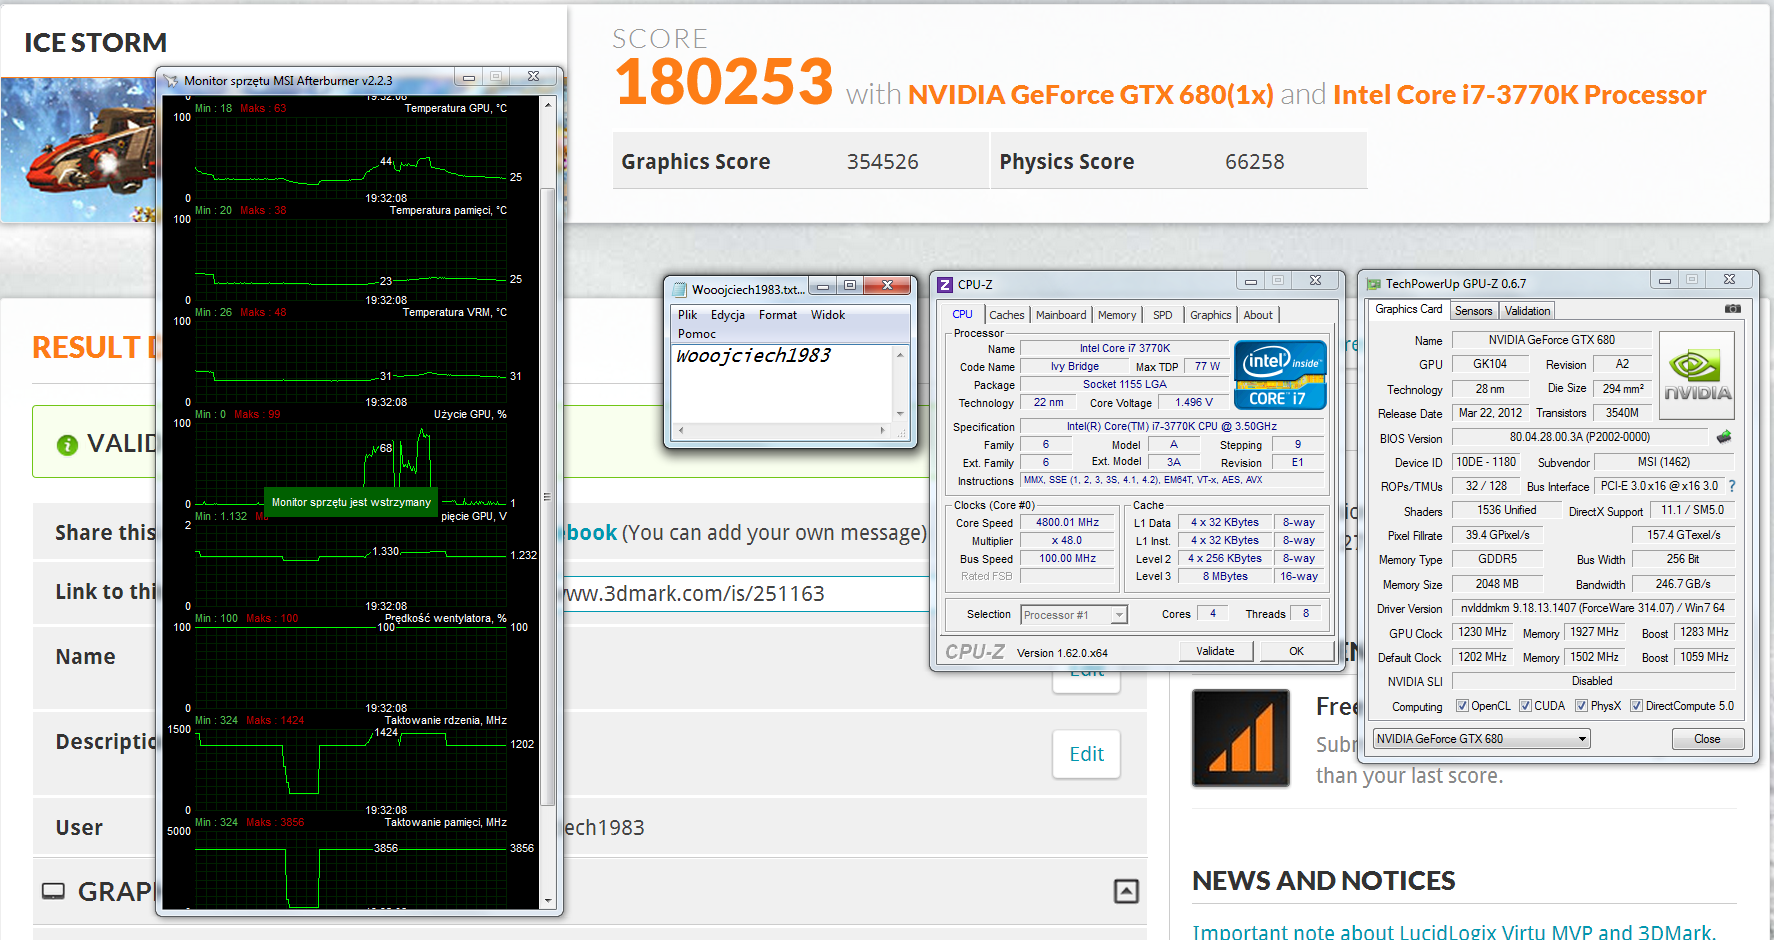The width and height of the screenshot is (1774, 940).
Task: Toggle the OpenCL checkbox in GPU-Z
Action: pyautogui.click(x=1462, y=706)
